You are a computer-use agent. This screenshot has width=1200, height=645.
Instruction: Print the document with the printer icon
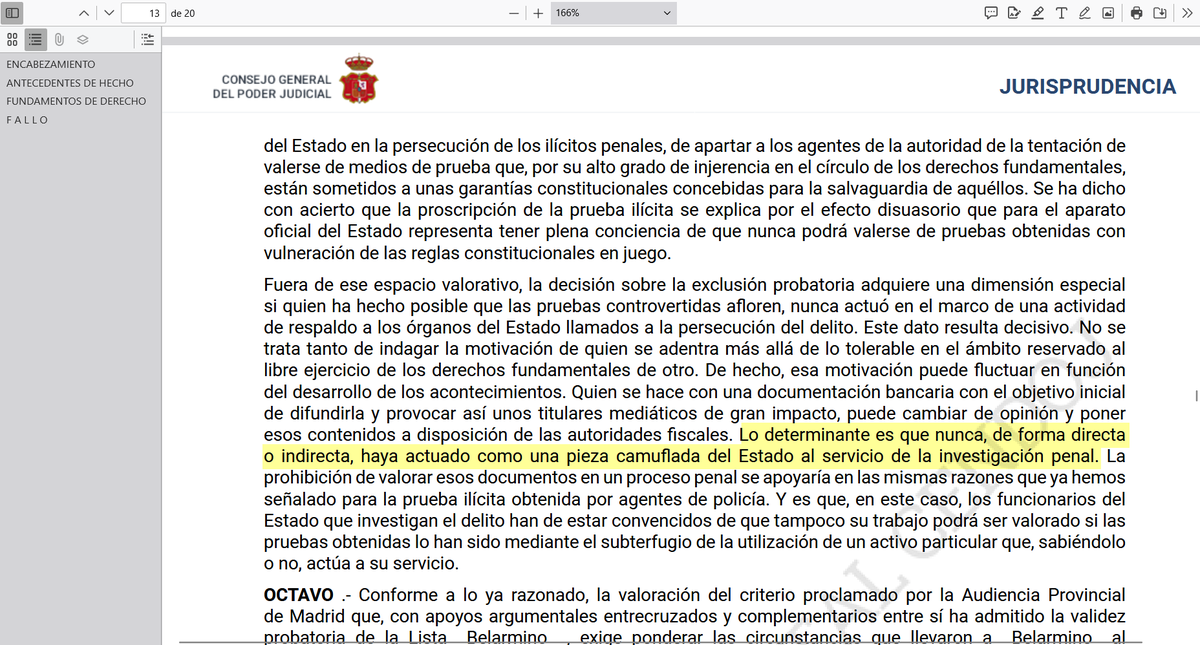click(x=1136, y=13)
